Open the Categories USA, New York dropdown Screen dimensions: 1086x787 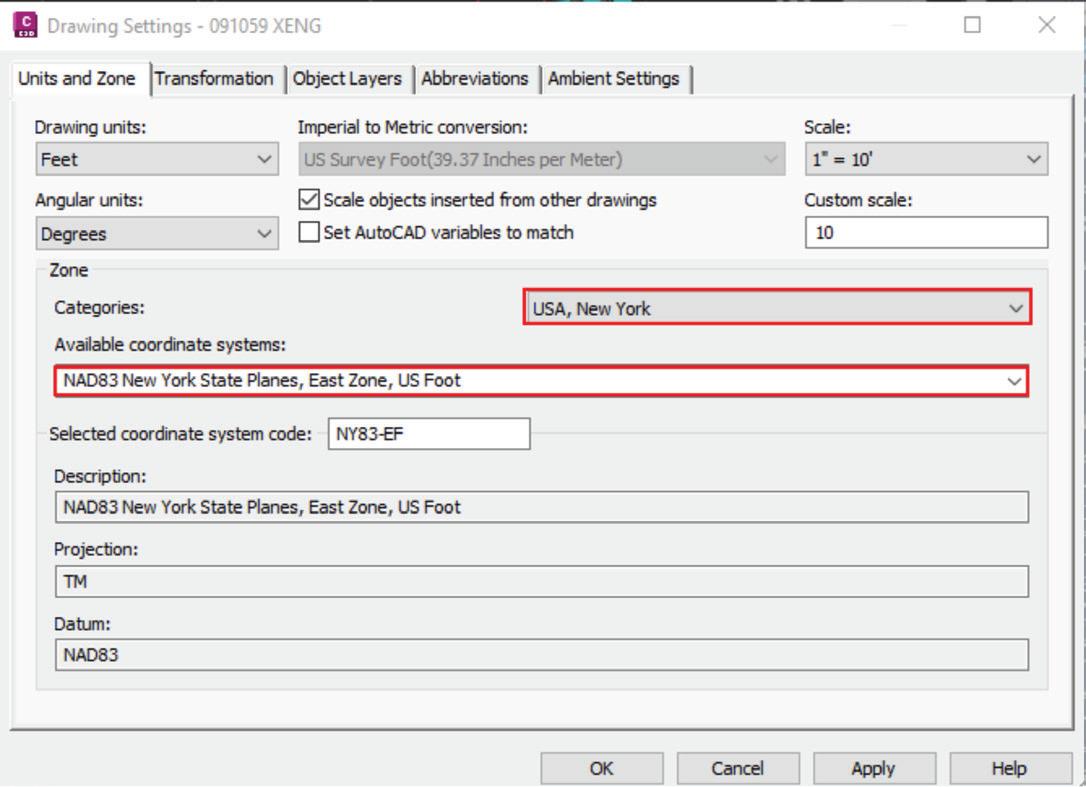coord(777,308)
